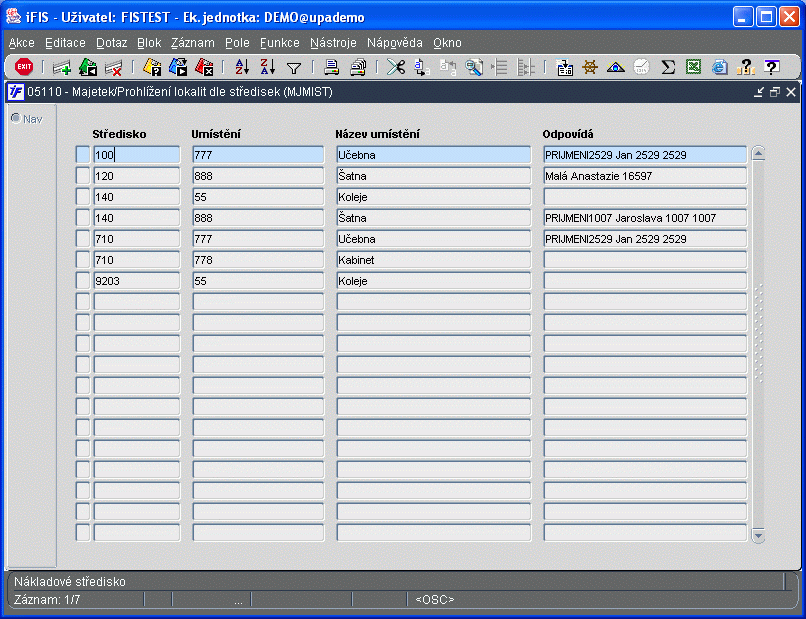Open the Pole menu

(x=237, y=43)
